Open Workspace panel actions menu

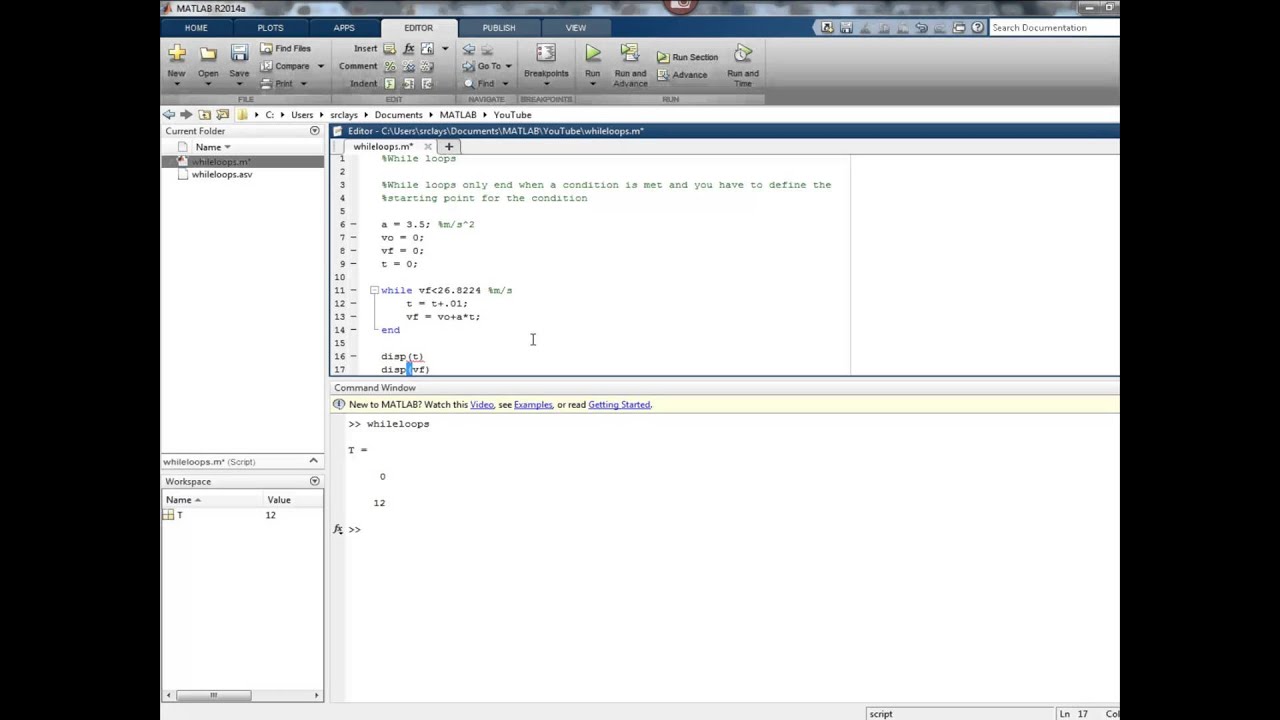(x=314, y=481)
